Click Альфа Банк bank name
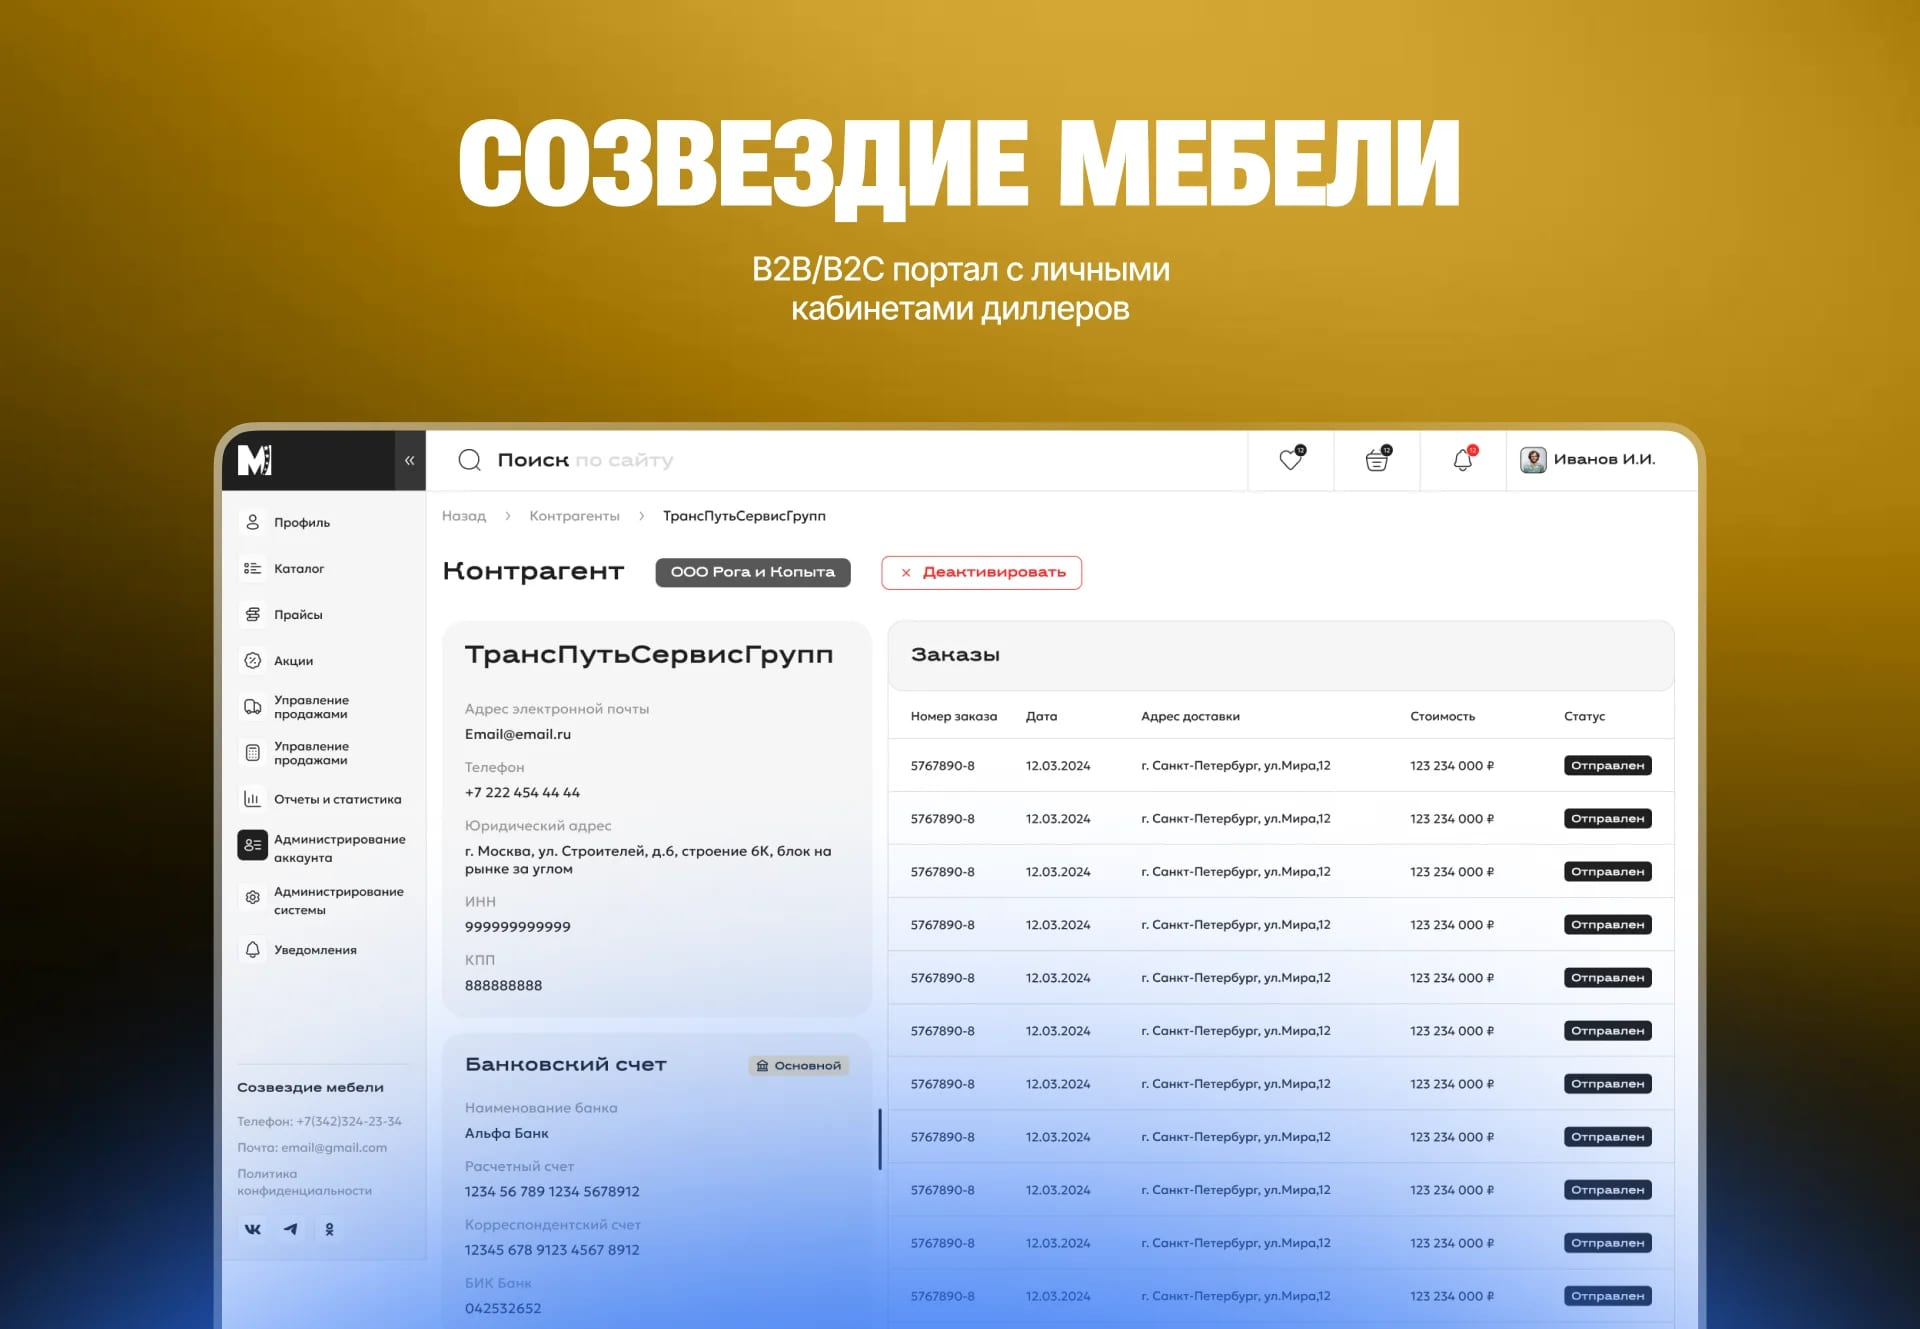This screenshot has height=1329, width=1920. coord(506,1133)
